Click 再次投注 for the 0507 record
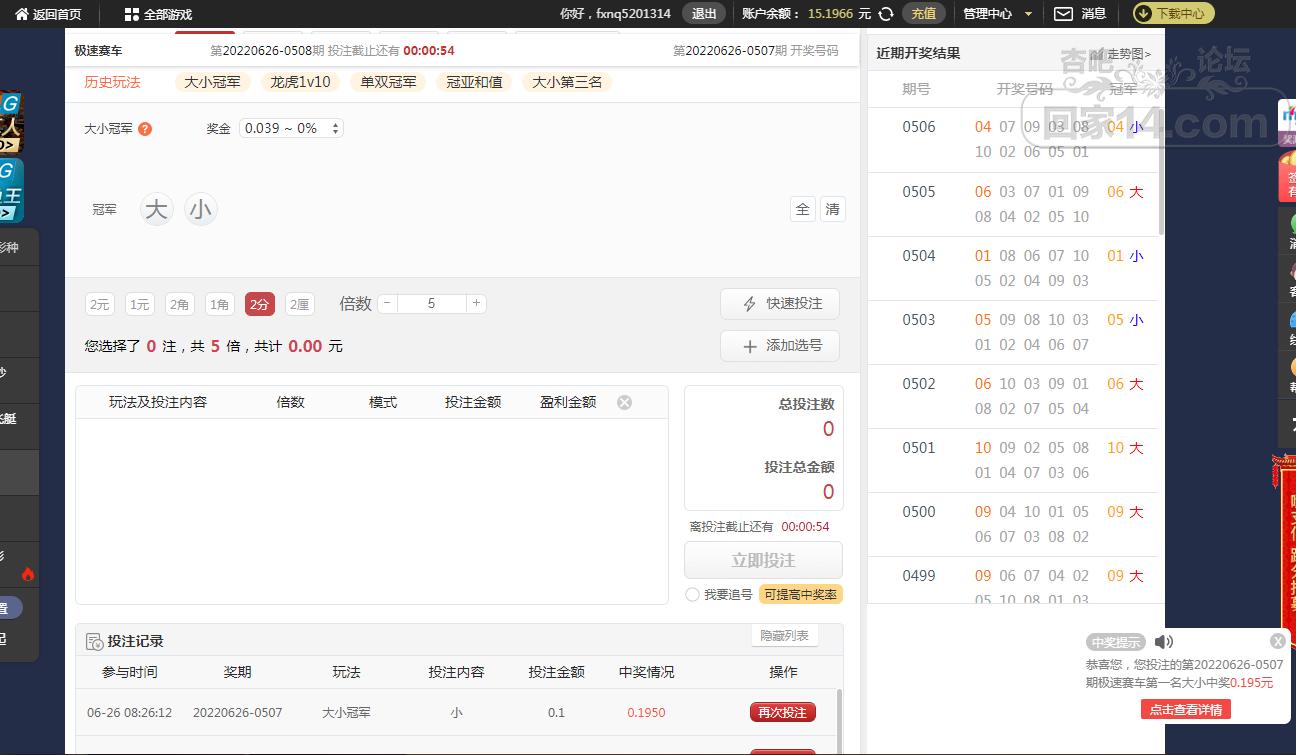1296x755 pixels. 782,712
